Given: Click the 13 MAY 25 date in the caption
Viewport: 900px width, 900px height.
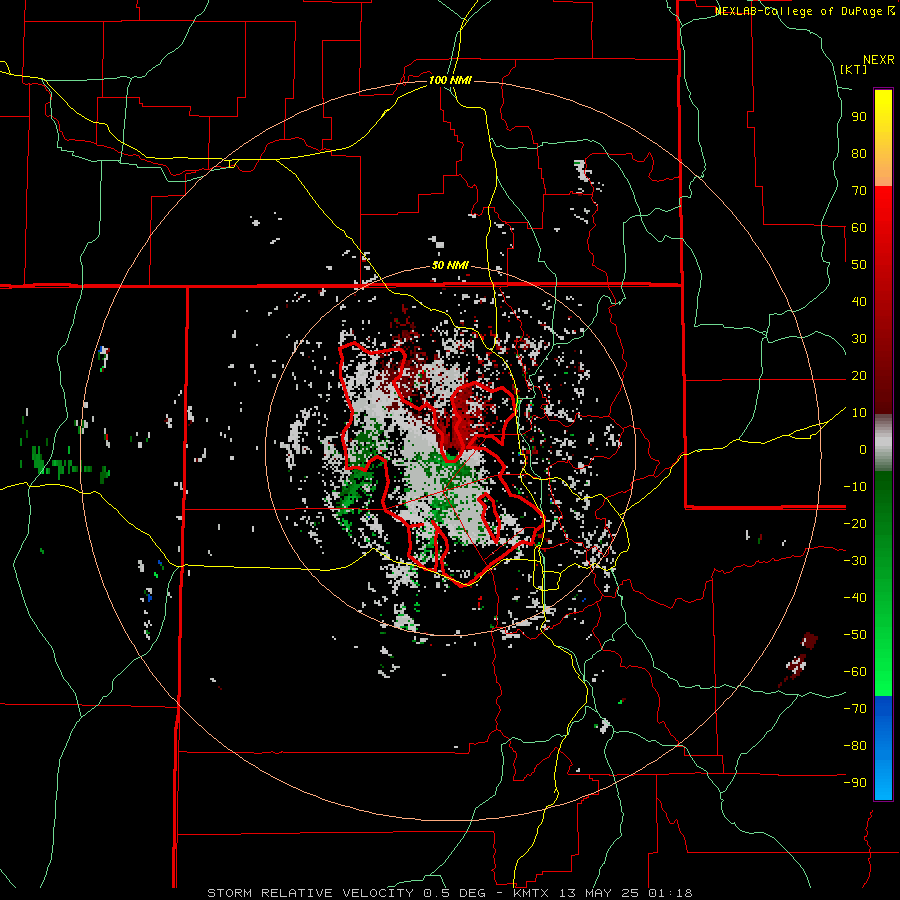Looking at the screenshot, I should tap(598, 893).
